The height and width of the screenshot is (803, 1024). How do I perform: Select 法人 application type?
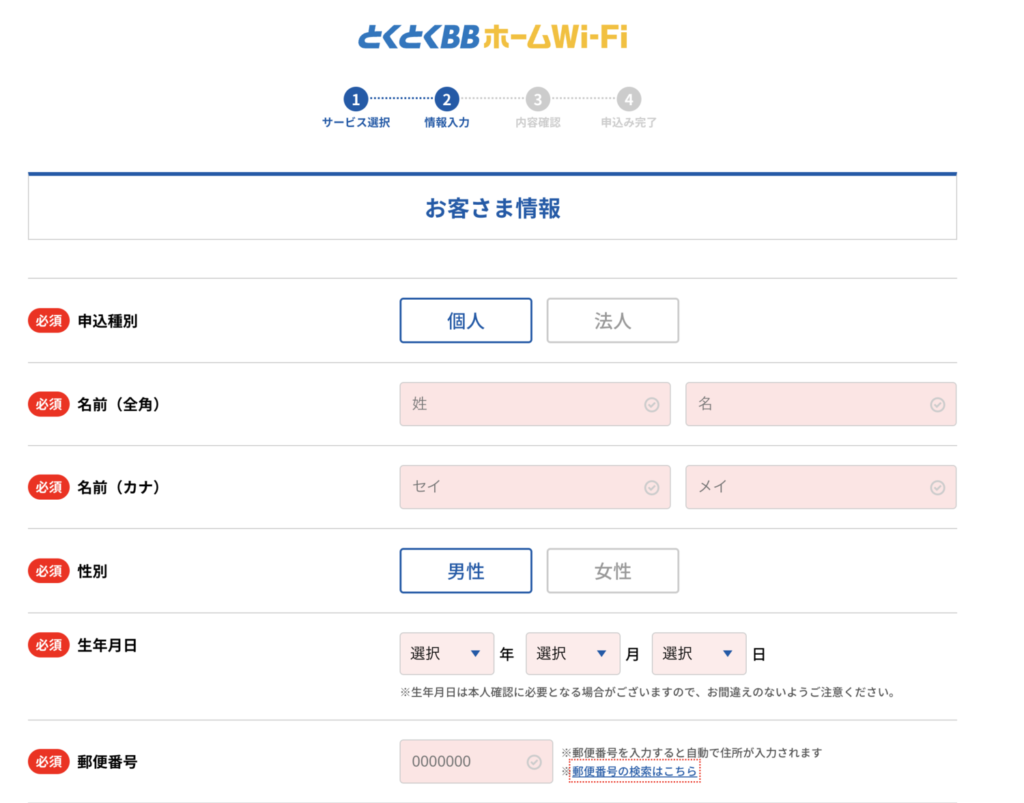pos(613,321)
